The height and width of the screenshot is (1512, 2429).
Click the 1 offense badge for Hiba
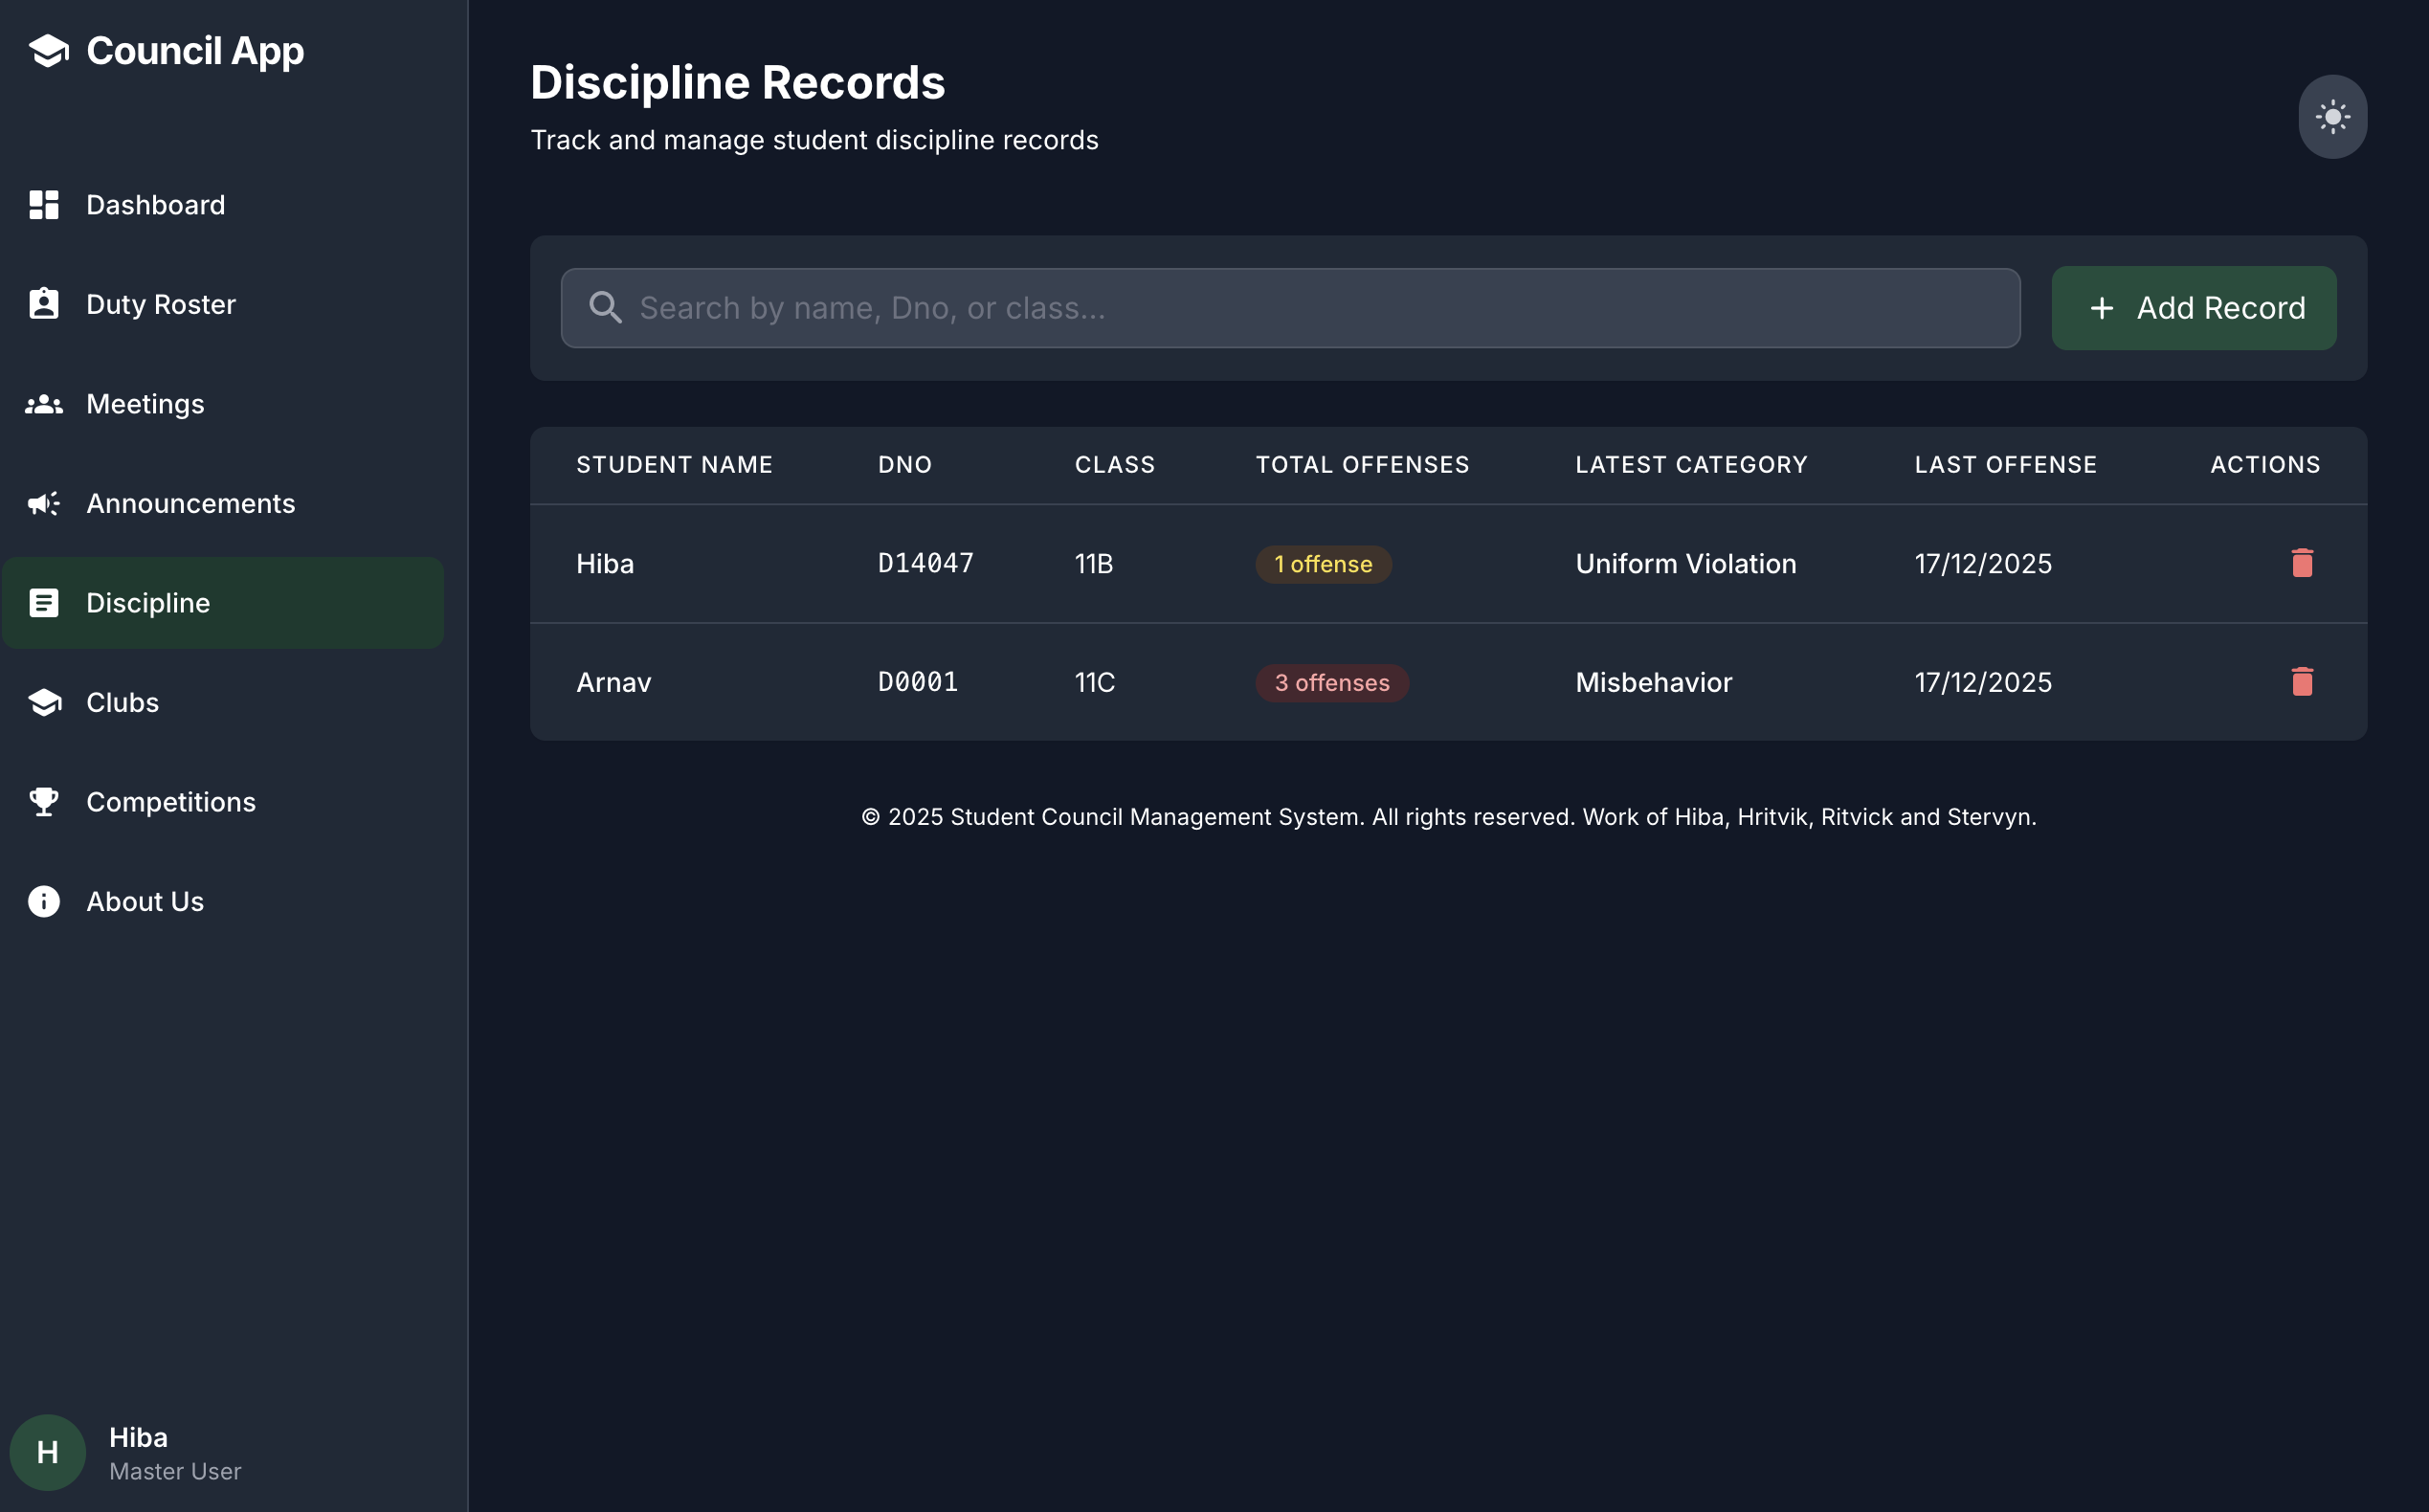click(1322, 564)
